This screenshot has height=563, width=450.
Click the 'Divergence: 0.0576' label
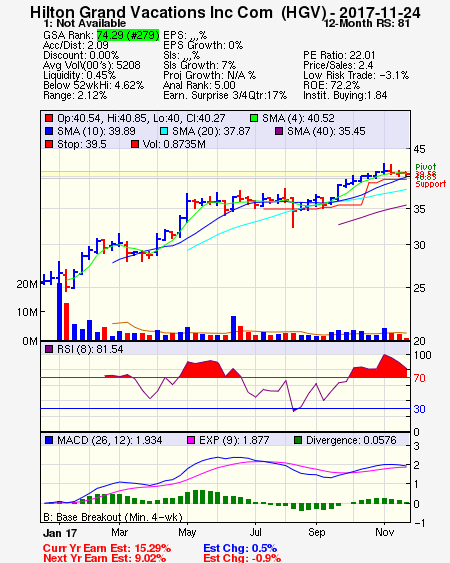click(351, 440)
